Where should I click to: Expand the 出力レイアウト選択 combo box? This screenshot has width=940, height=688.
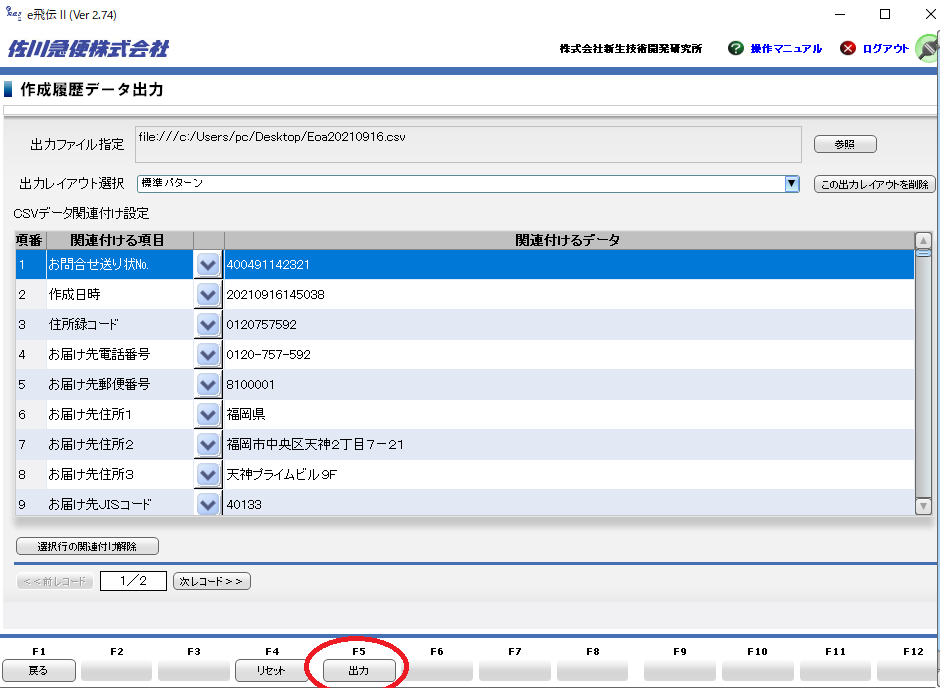[792, 183]
